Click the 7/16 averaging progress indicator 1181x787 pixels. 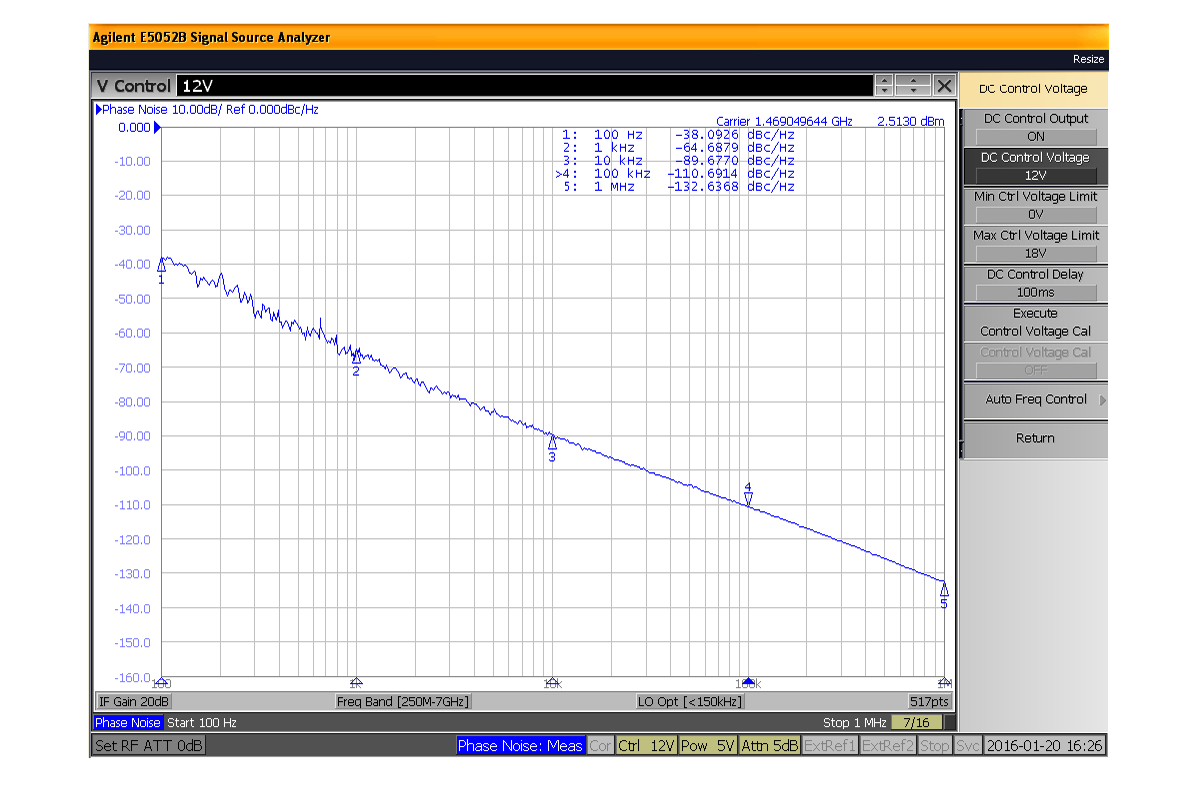[916, 722]
